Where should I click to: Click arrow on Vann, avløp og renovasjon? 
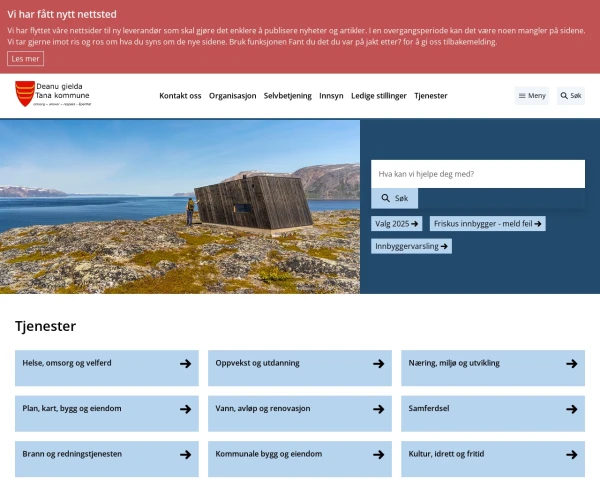point(378,409)
